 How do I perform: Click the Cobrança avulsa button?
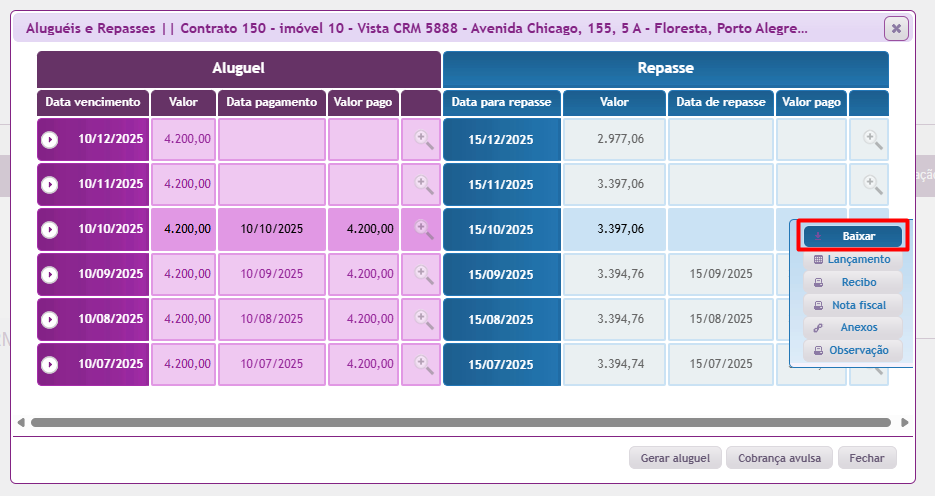(x=779, y=458)
